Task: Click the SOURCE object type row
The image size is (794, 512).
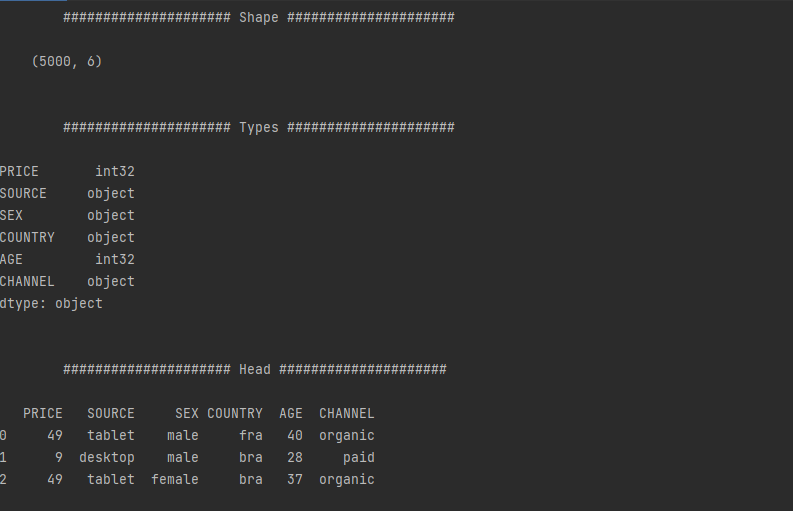Action: [67, 193]
